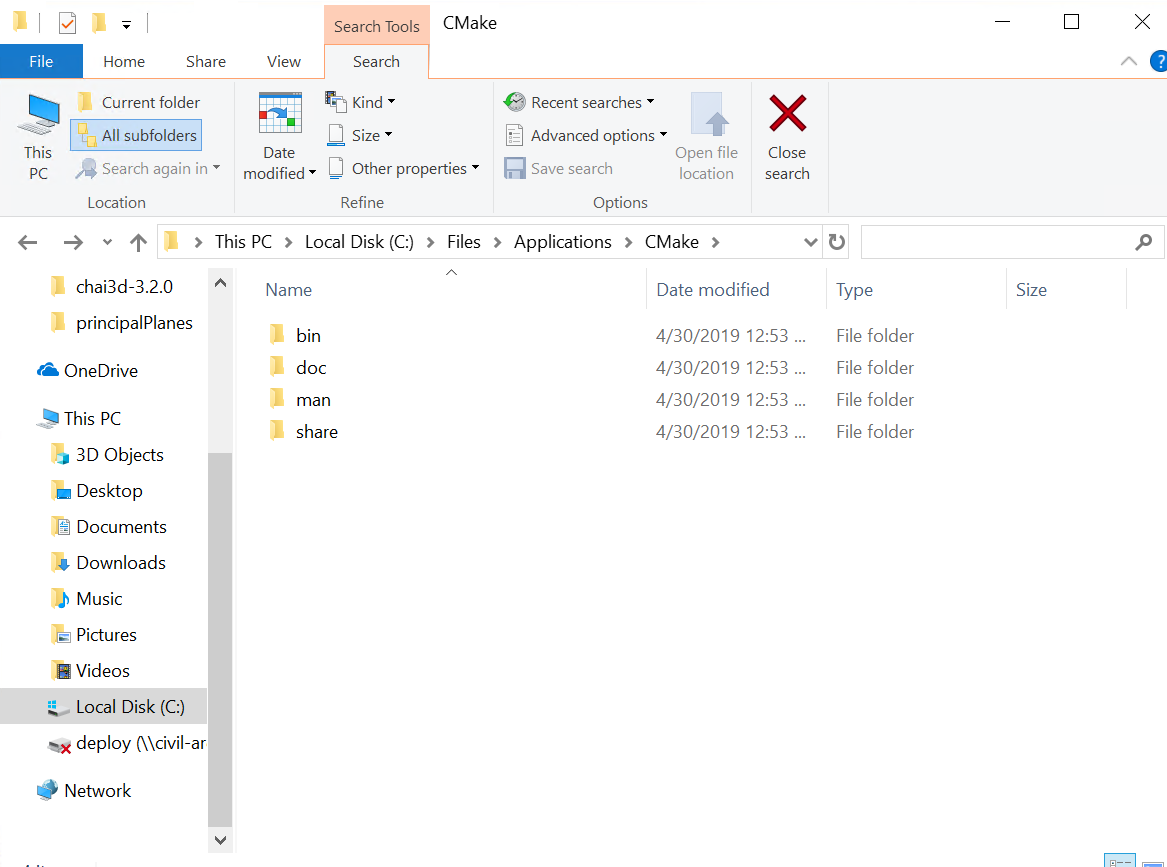Click Applications in the address breadcrumb

562,242
